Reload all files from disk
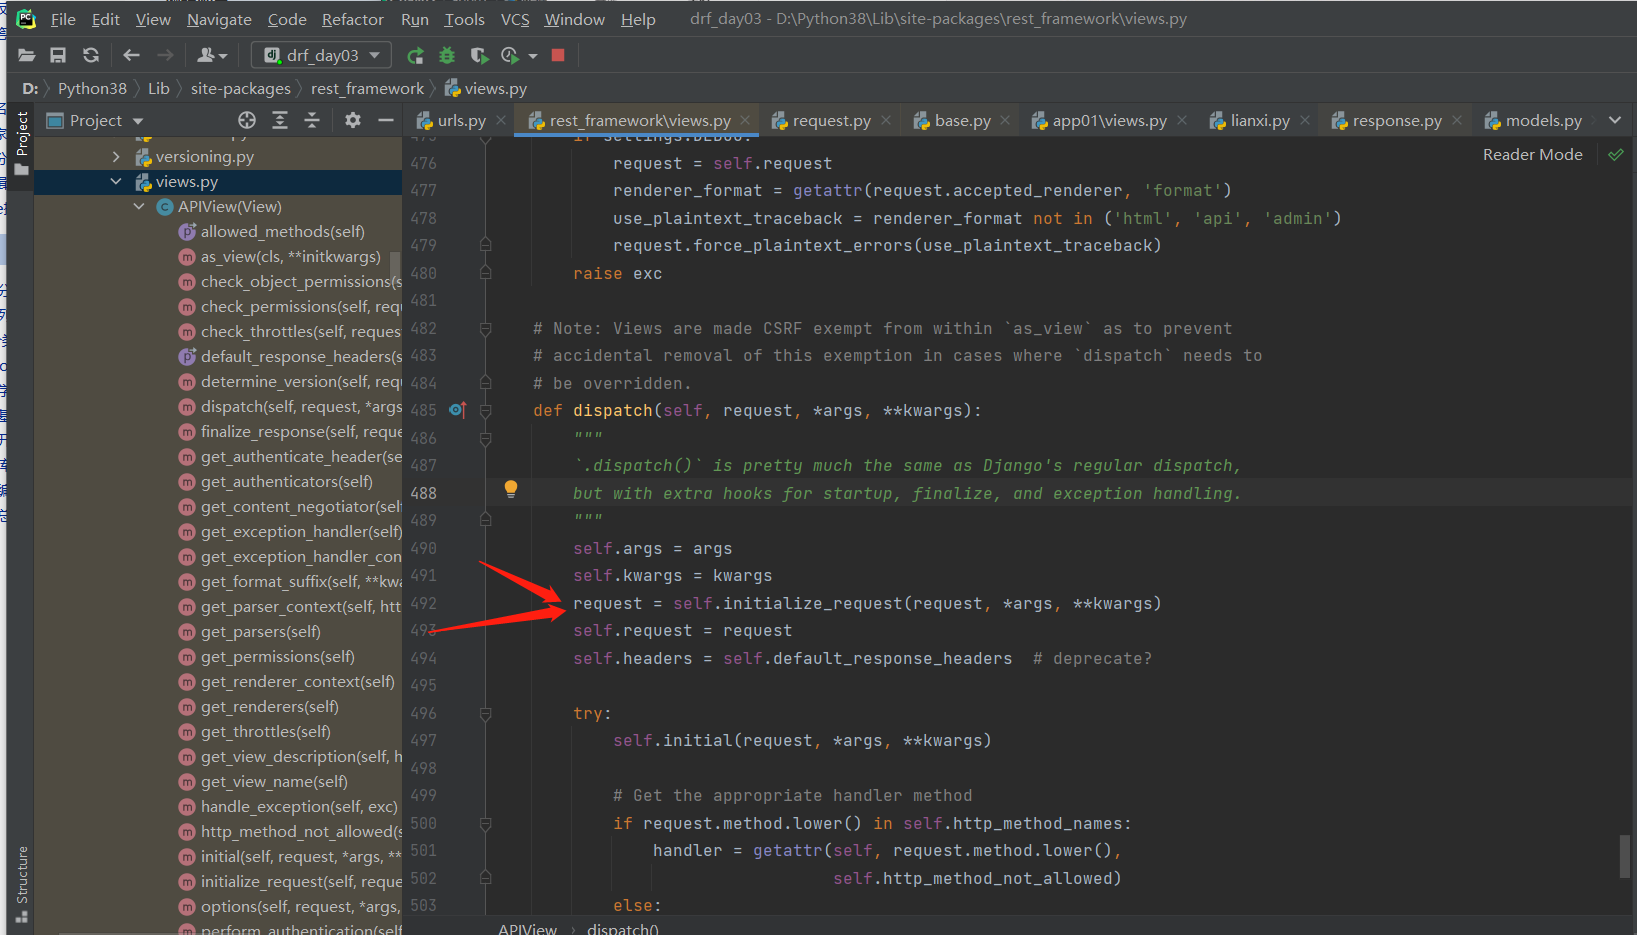 tap(91, 55)
